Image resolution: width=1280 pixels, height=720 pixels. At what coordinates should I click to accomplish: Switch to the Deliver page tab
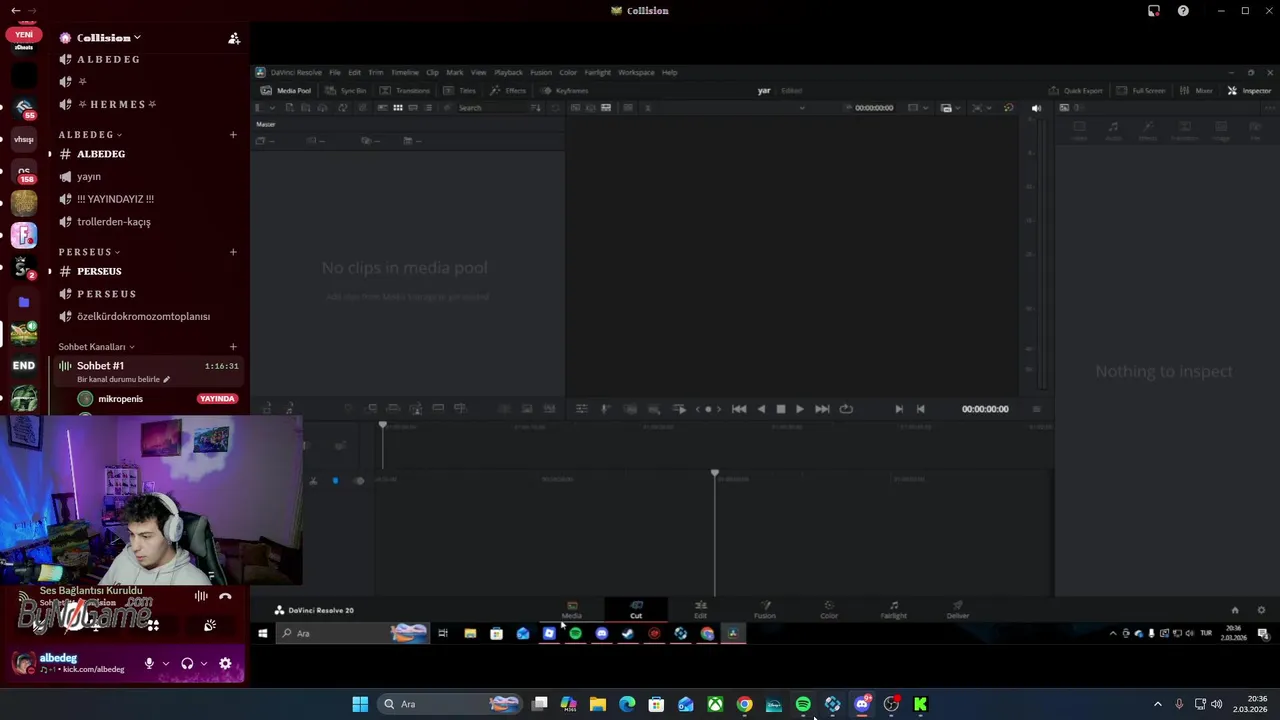click(x=958, y=610)
